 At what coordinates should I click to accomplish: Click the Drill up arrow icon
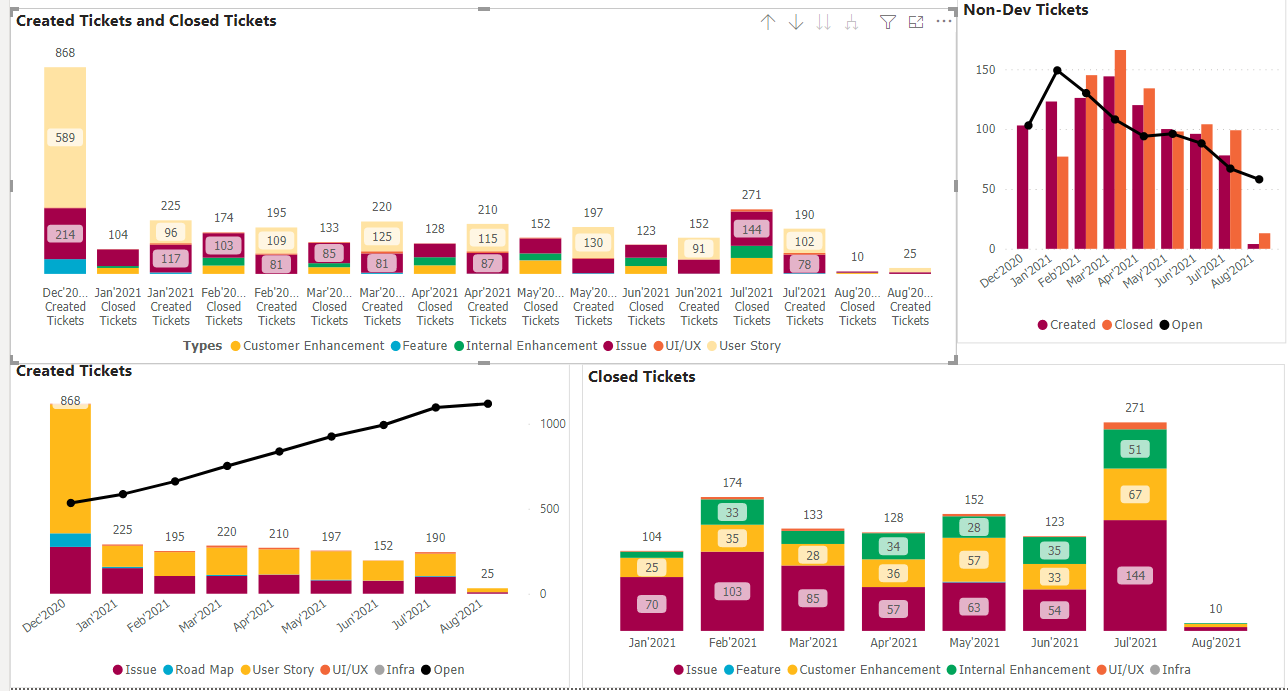click(768, 22)
